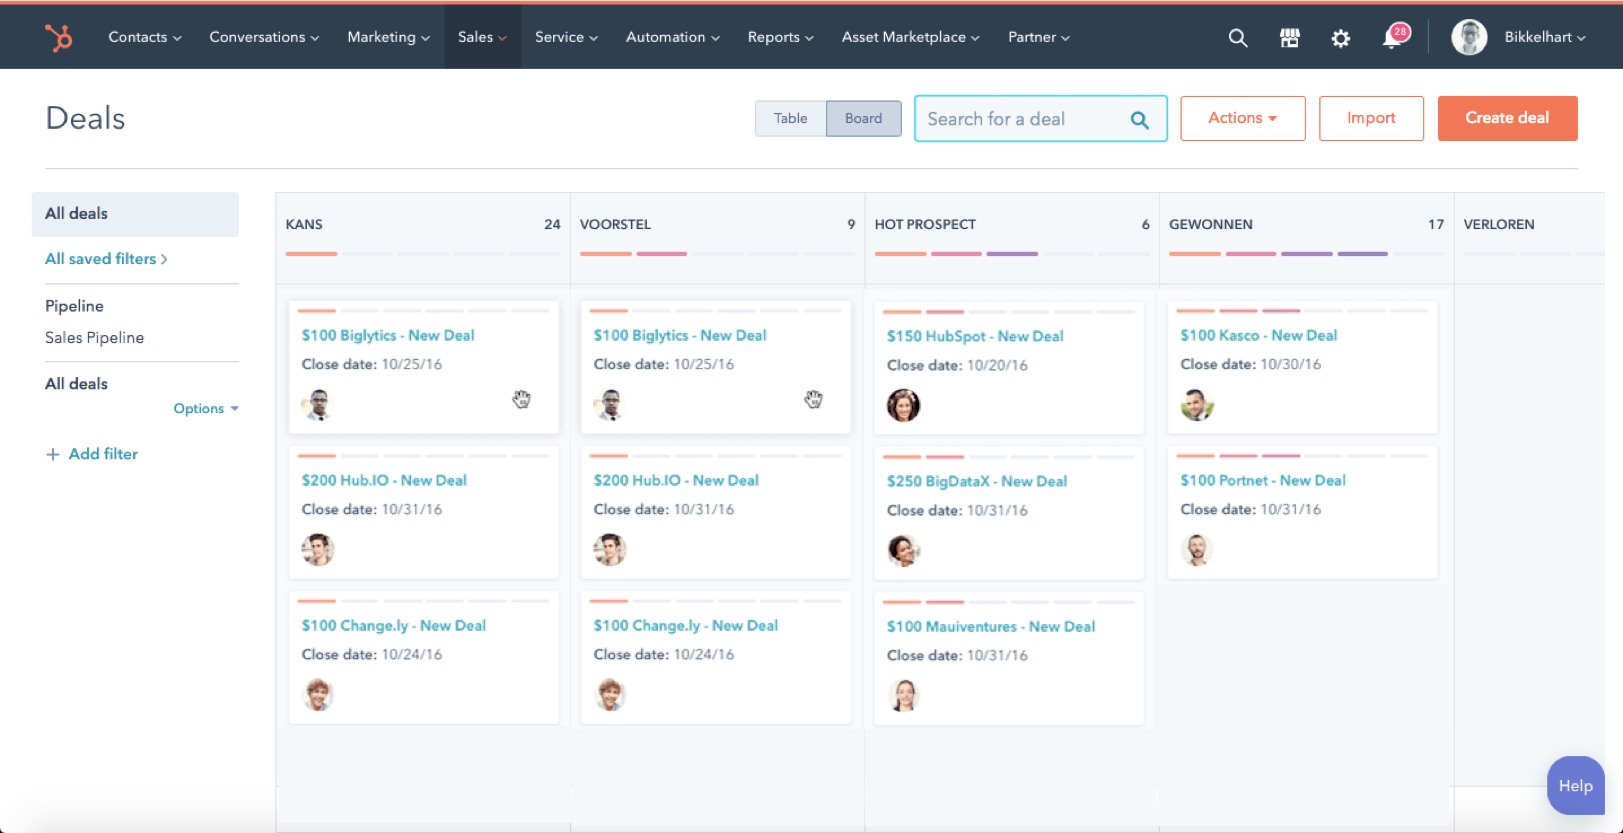1623x833 pixels.
Task: Click the Add filter link
Action: pyautogui.click(x=103, y=454)
